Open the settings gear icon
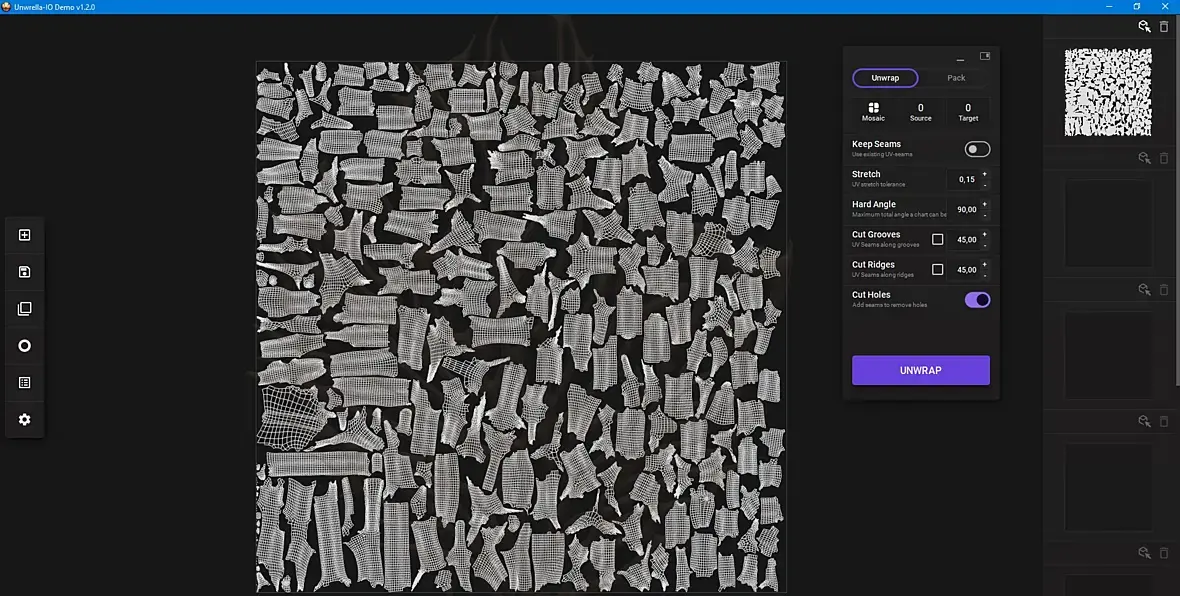Image resolution: width=1180 pixels, height=596 pixels. point(24,419)
